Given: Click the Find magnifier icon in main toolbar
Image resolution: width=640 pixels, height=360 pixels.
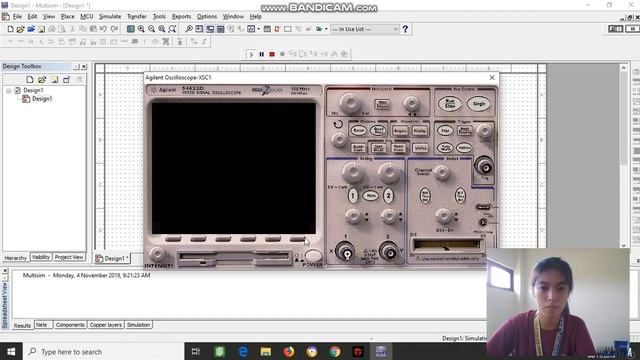Looking at the screenshot, I should pyautogui.click(x=189, y=29).
